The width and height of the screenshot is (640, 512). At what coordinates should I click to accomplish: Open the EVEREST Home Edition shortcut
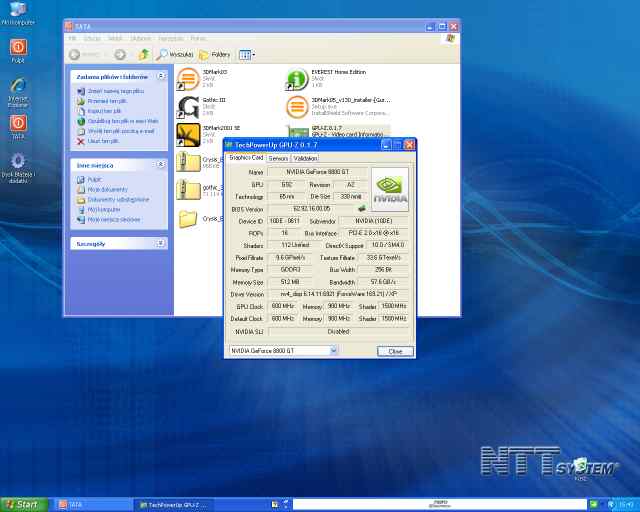(x=297, y=78)
